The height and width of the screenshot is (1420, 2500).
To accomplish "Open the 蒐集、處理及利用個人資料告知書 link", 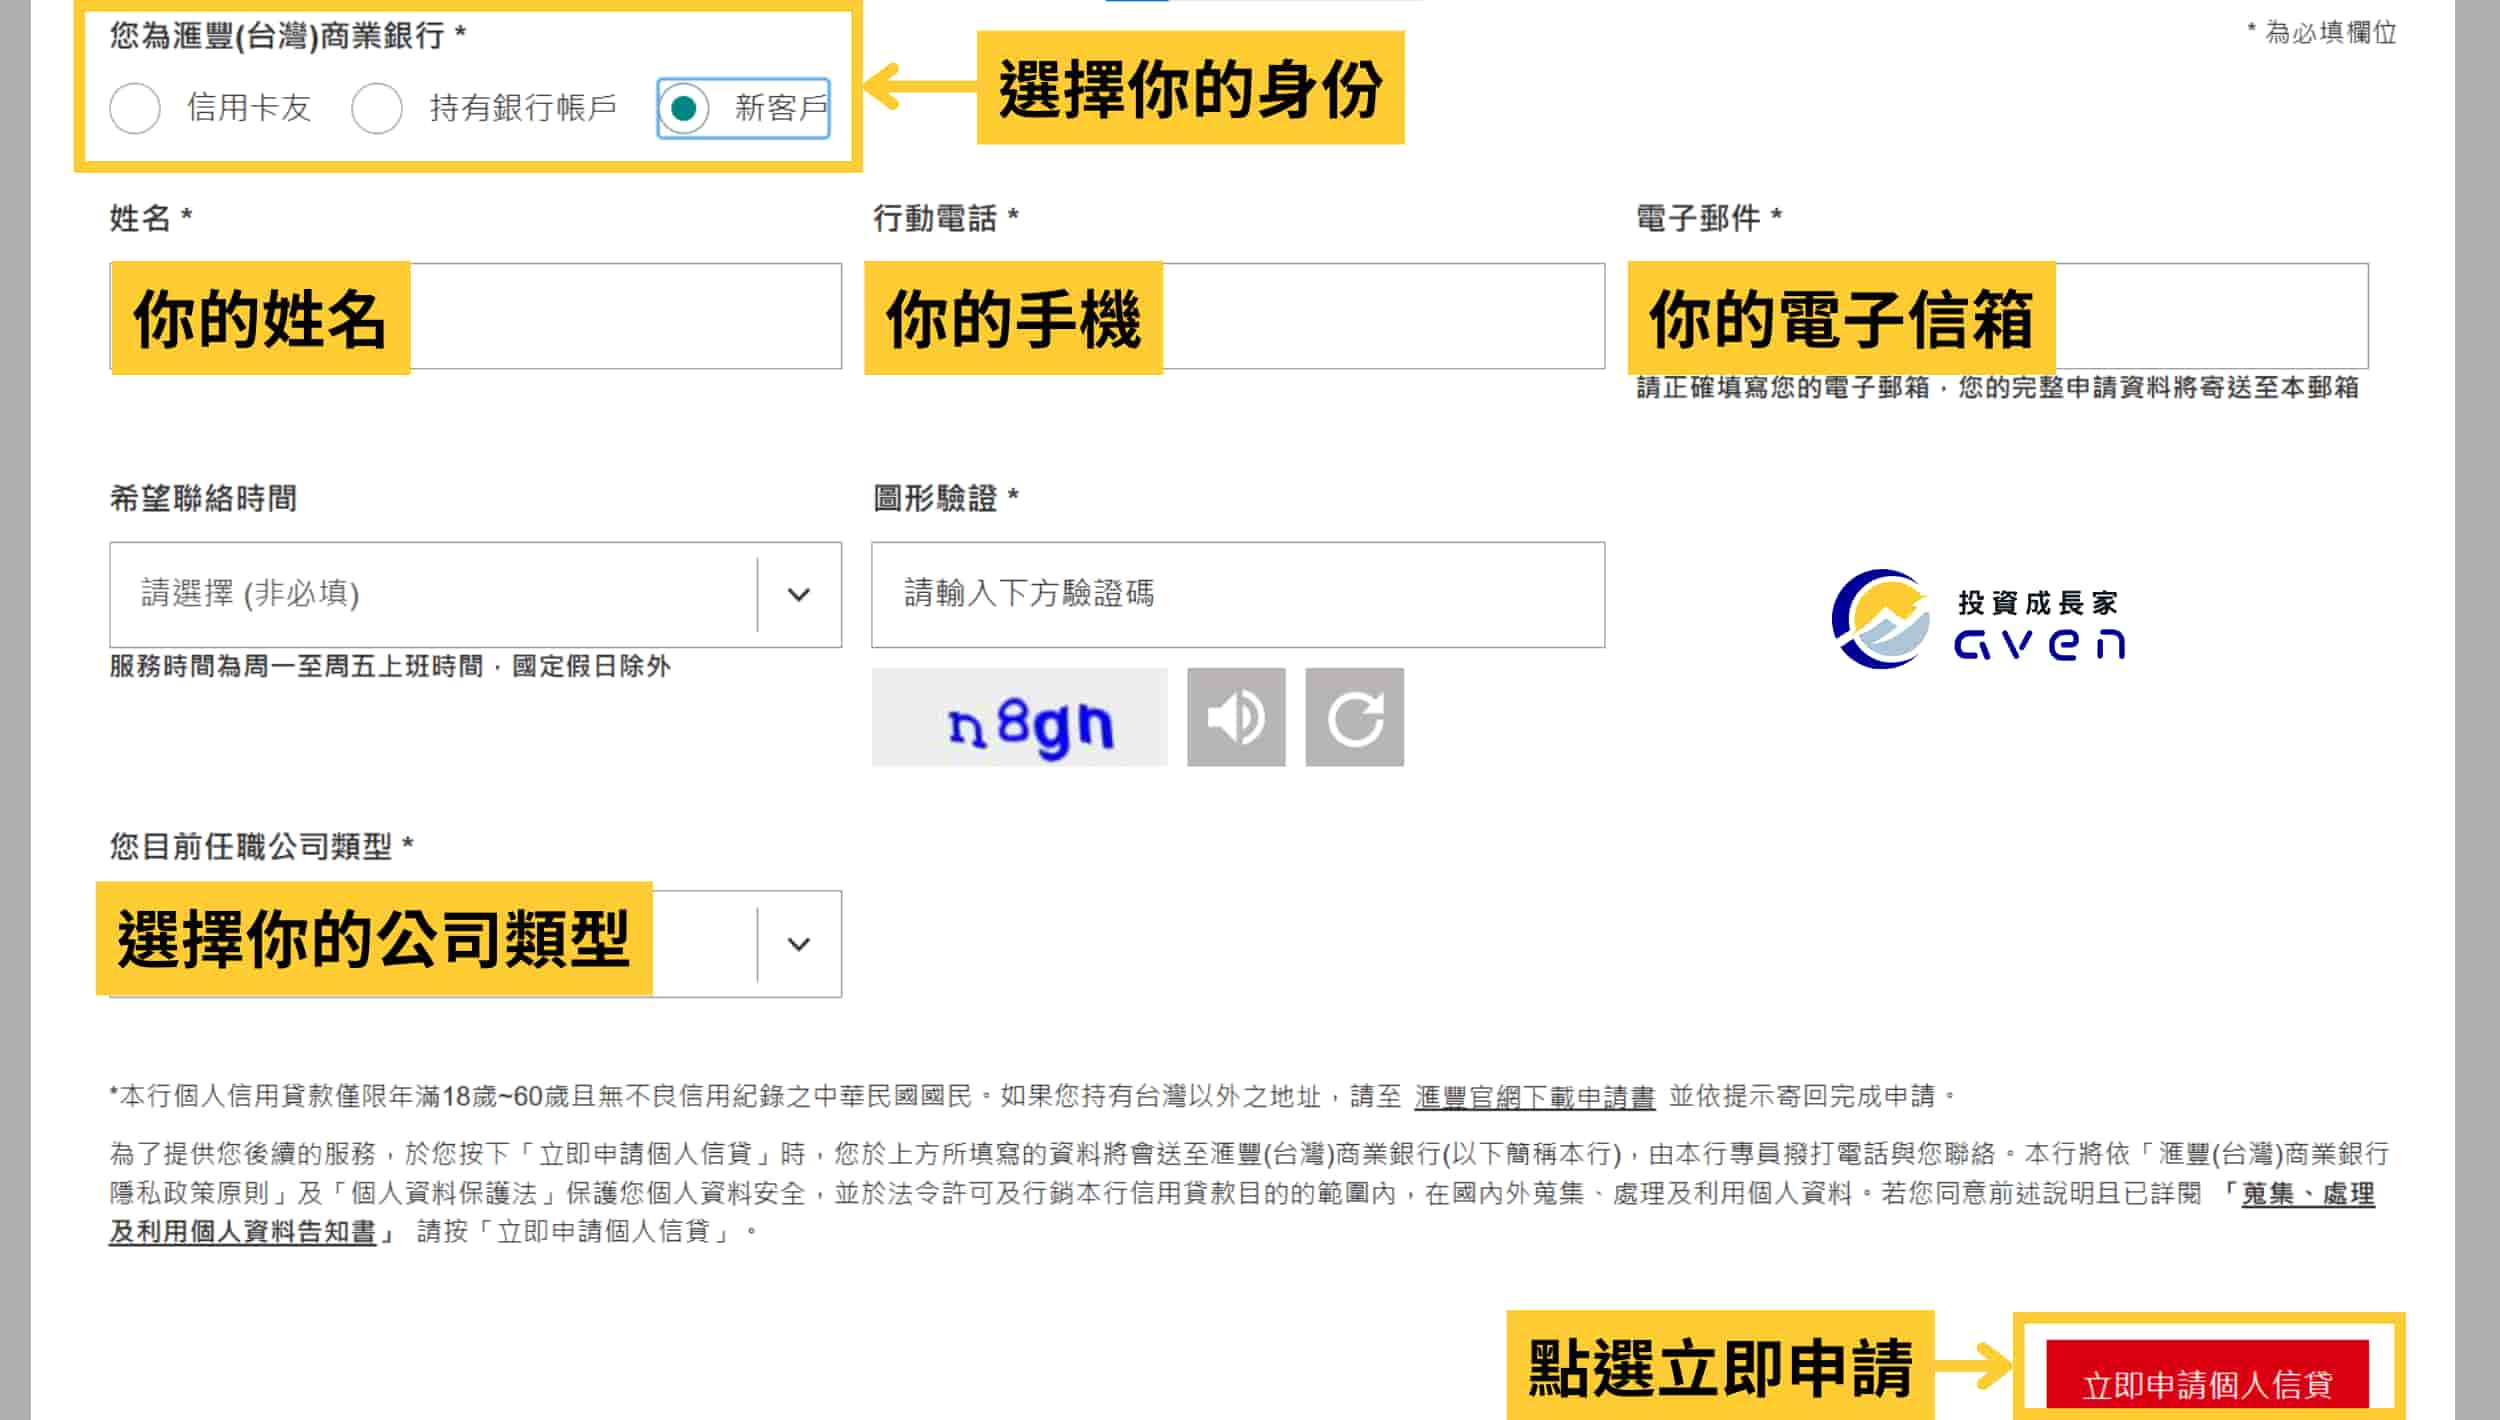I will pos(2308,1194).
